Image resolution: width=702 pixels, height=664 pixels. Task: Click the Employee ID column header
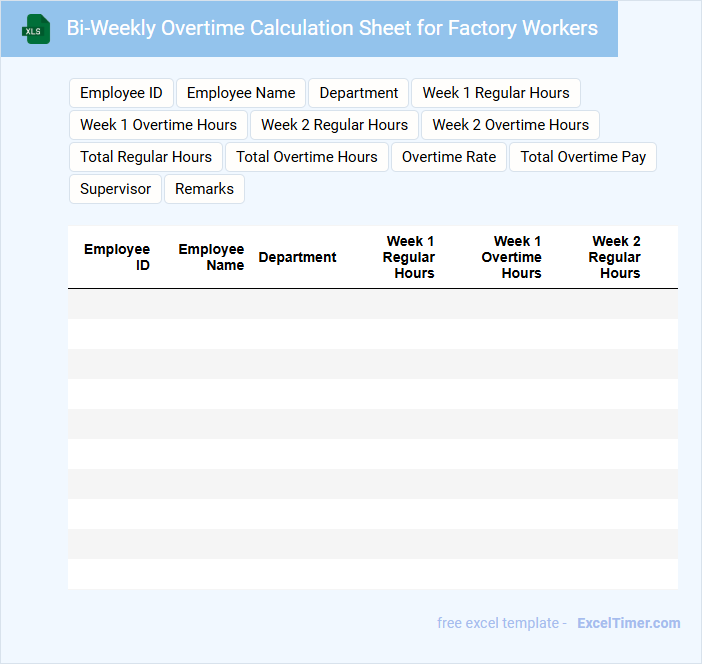pyautogui.click(x=117, y=257)
